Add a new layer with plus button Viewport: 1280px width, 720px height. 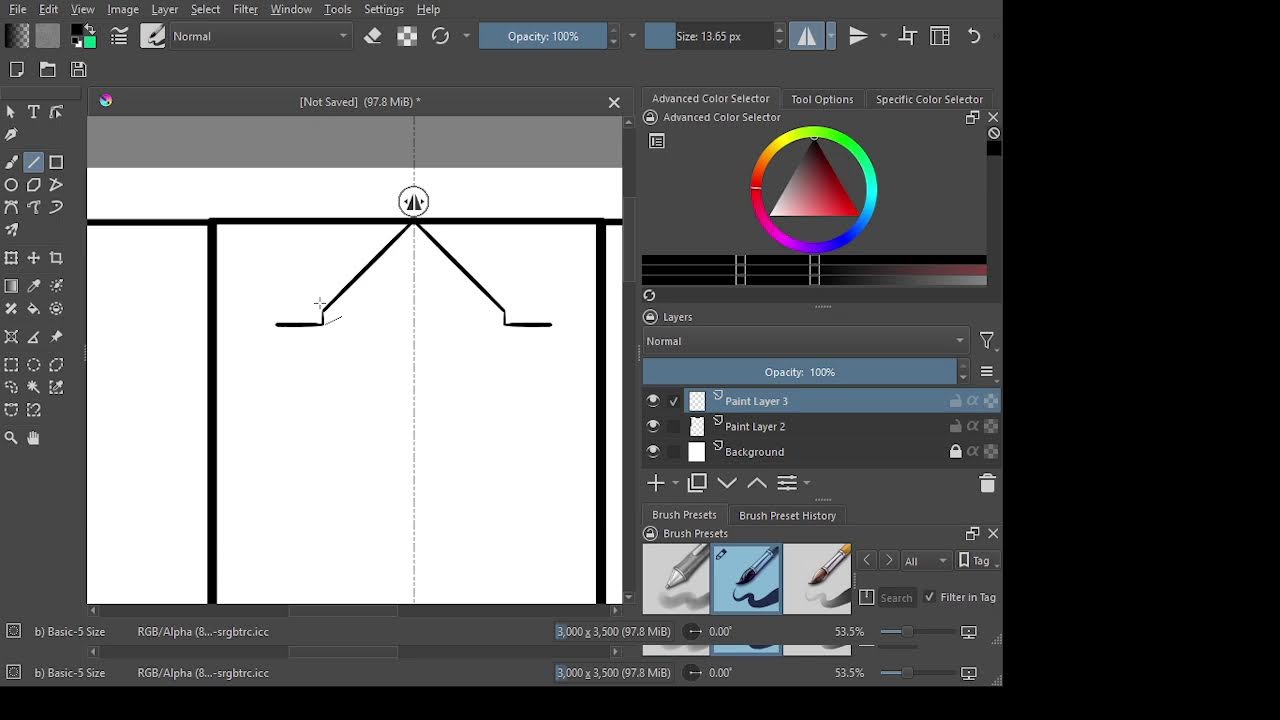[656, 483]
